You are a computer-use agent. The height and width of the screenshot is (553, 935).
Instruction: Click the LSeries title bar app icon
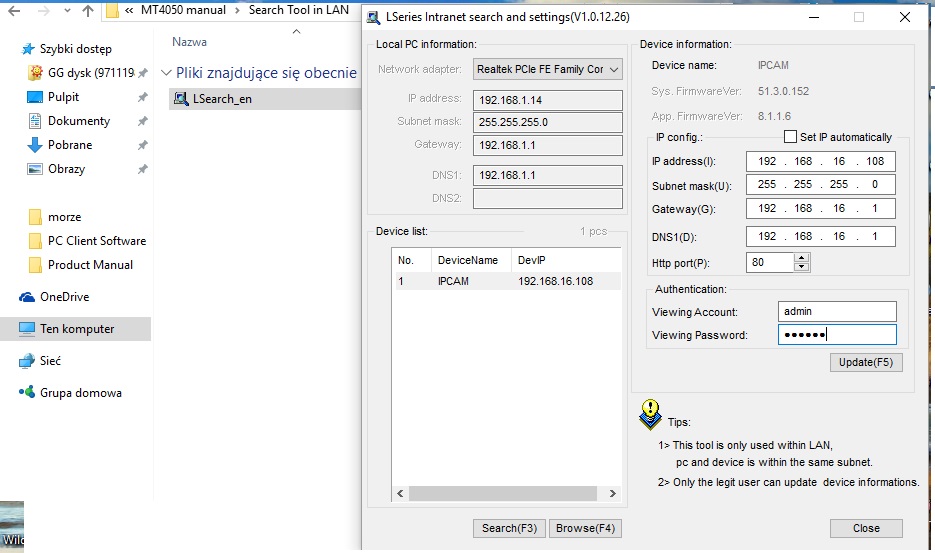(373, 17)
